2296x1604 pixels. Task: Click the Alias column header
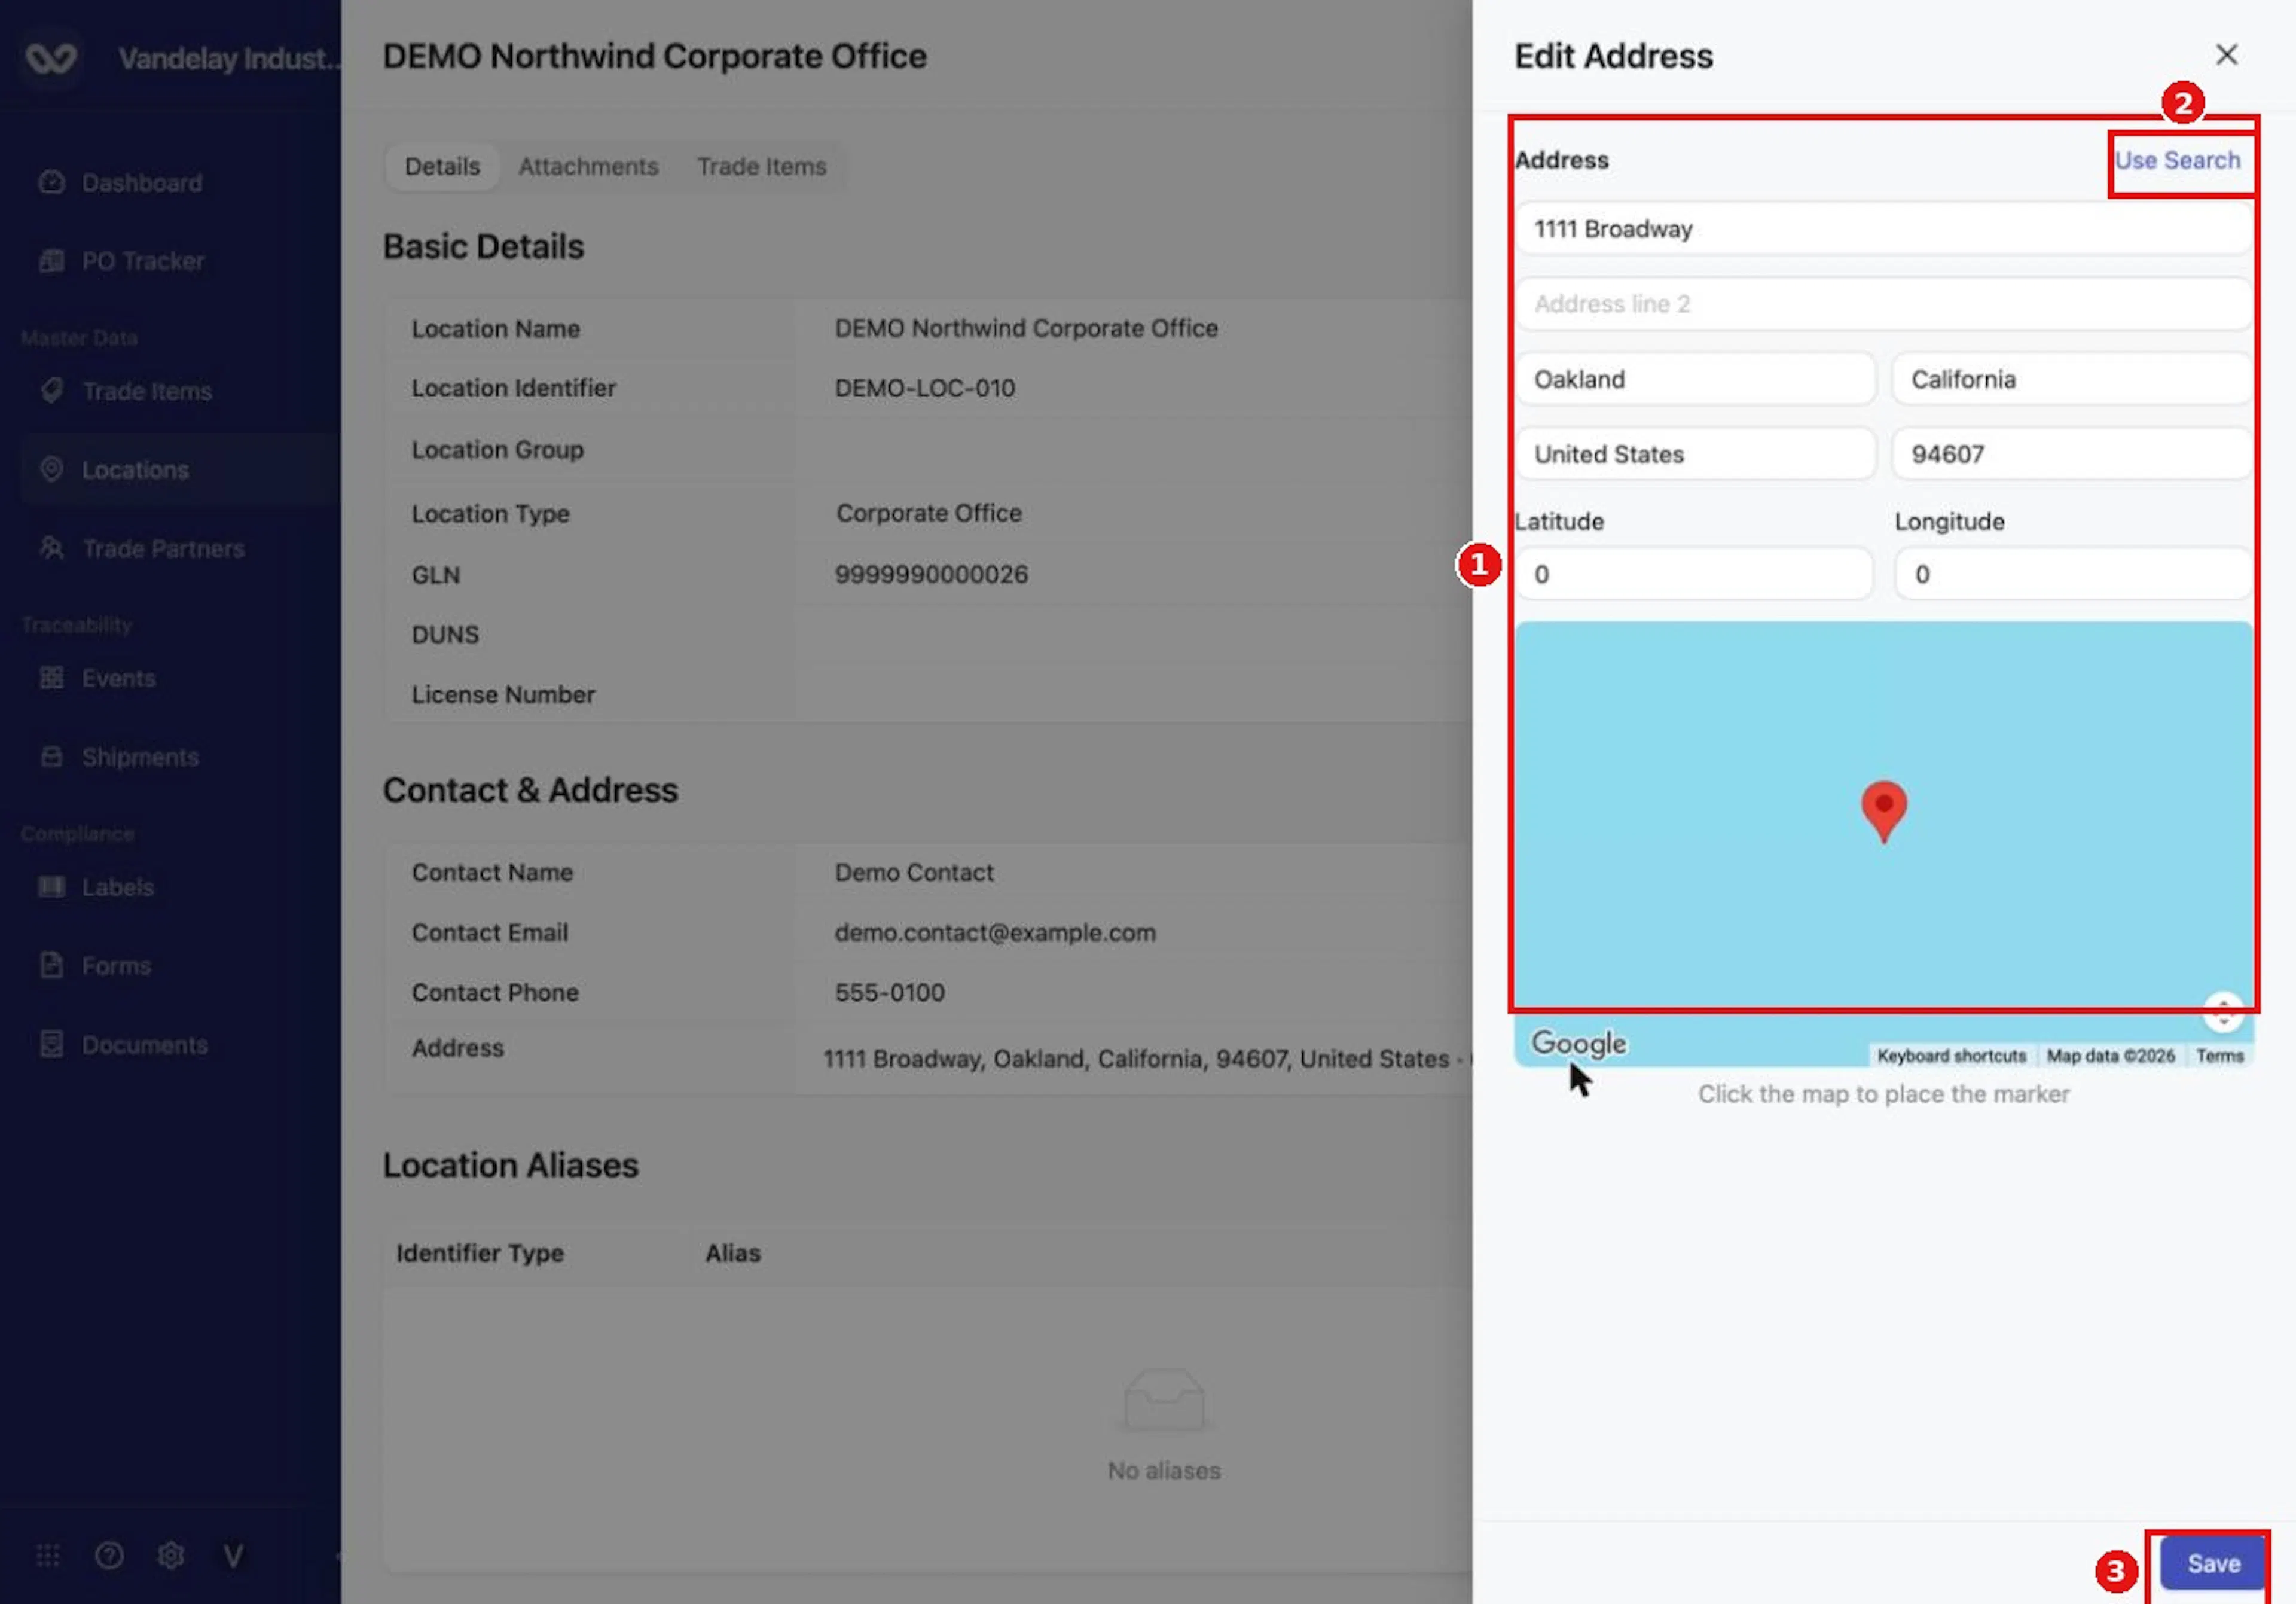tap(733, 1253)
